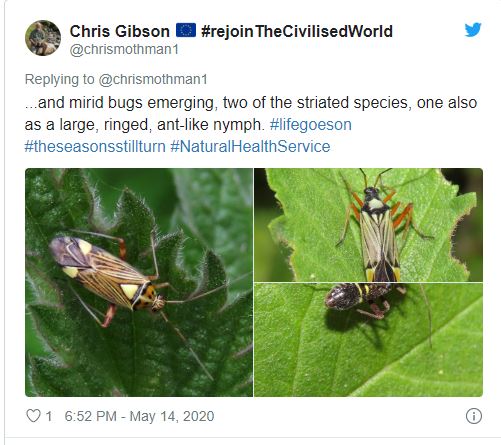Click the 'Replying to' label text

pyautogui.click(x=60, y=79)
